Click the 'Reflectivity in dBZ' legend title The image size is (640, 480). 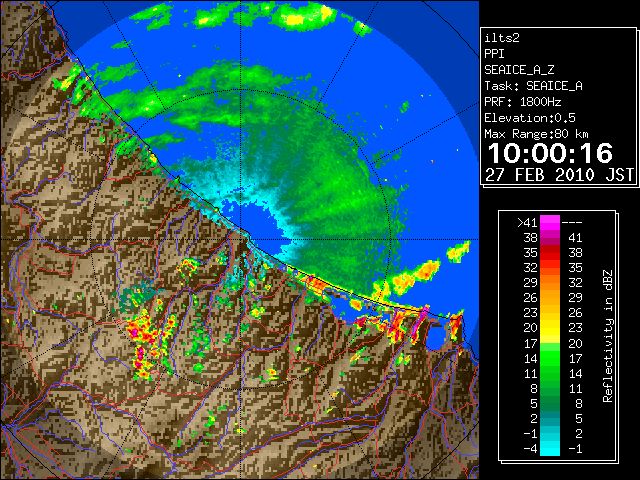(608, 336)
